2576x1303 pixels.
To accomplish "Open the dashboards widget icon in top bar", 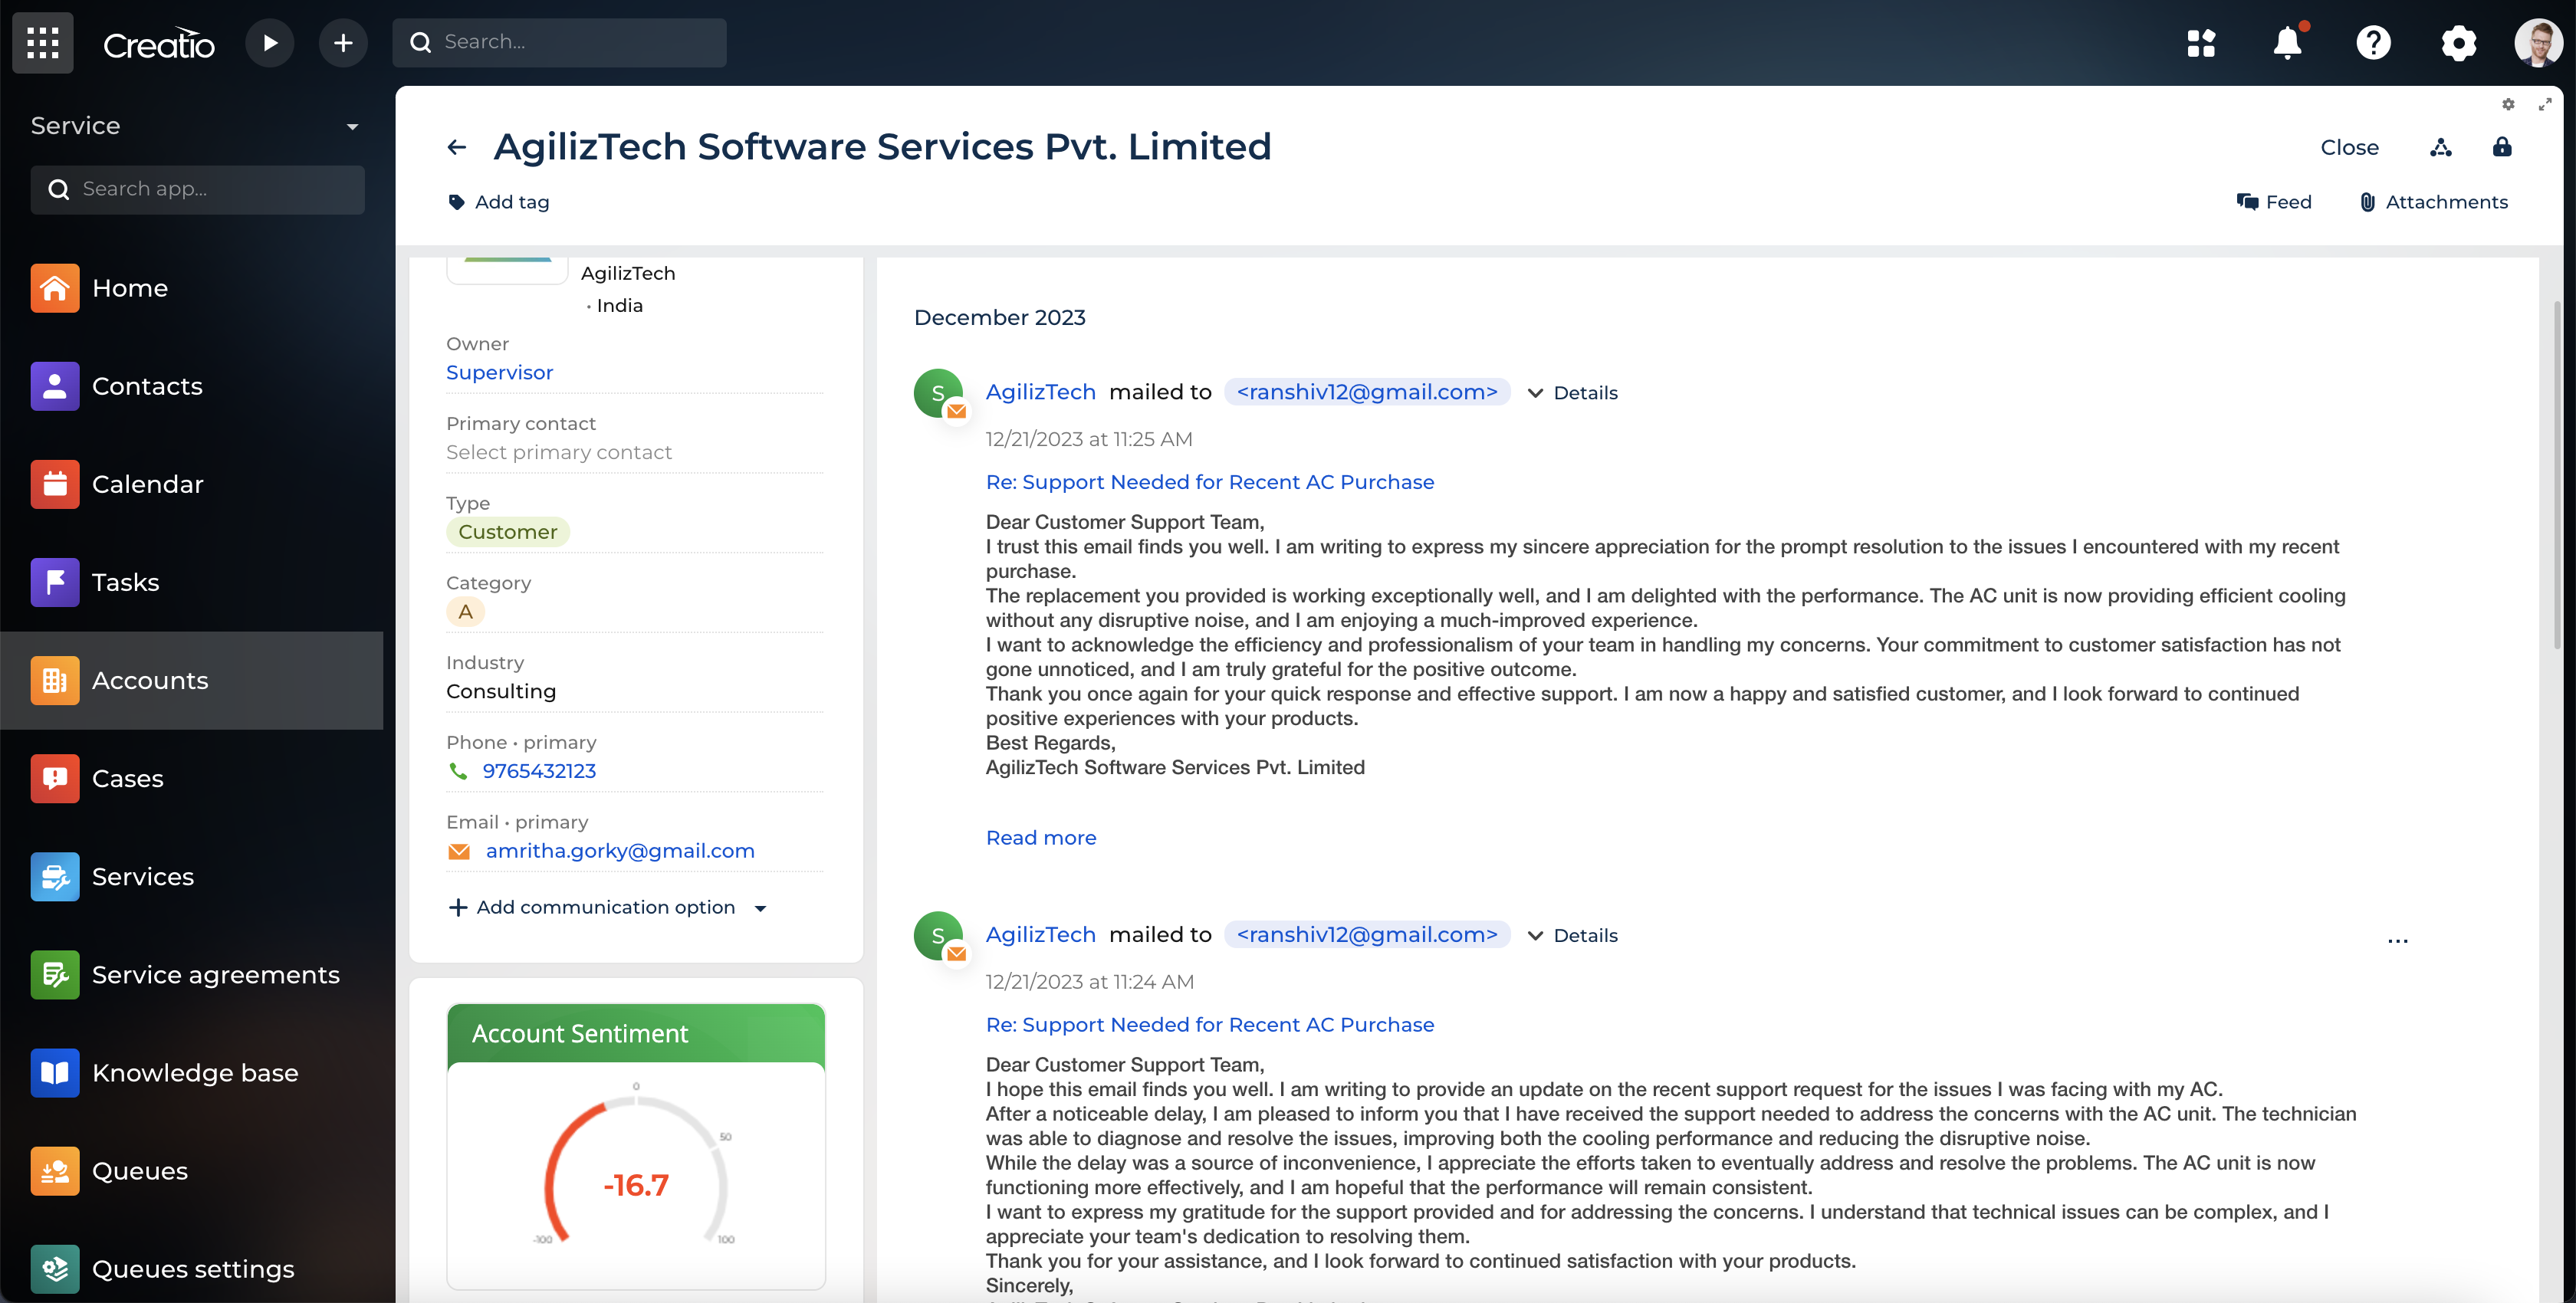I will 2200,42.
